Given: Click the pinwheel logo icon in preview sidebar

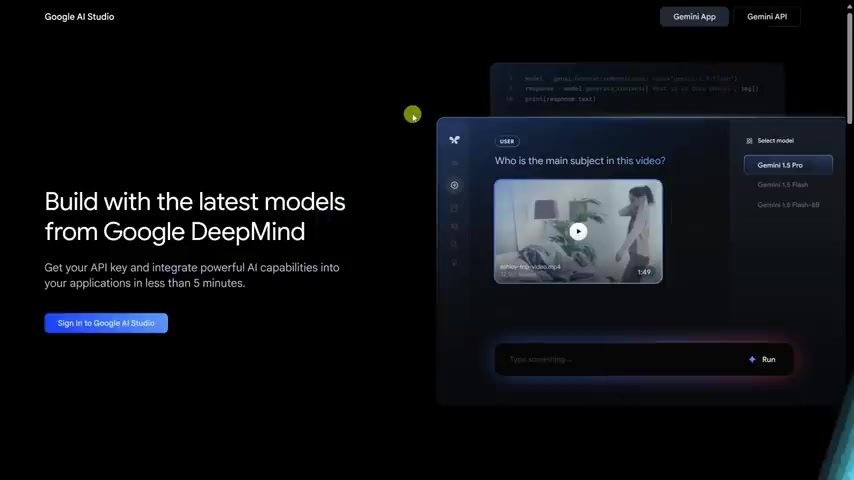Looking at the screenshot, I should click(x=454, y=140).
